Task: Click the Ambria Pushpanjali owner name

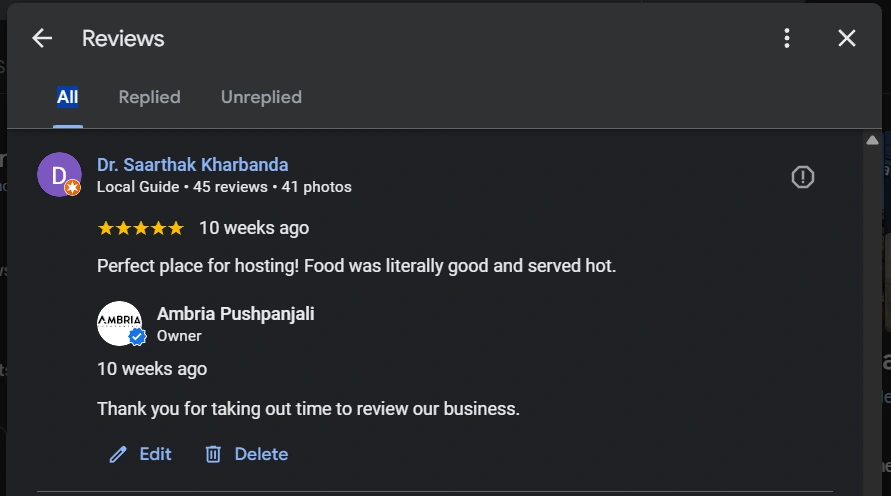Action: tap(235, 314)
